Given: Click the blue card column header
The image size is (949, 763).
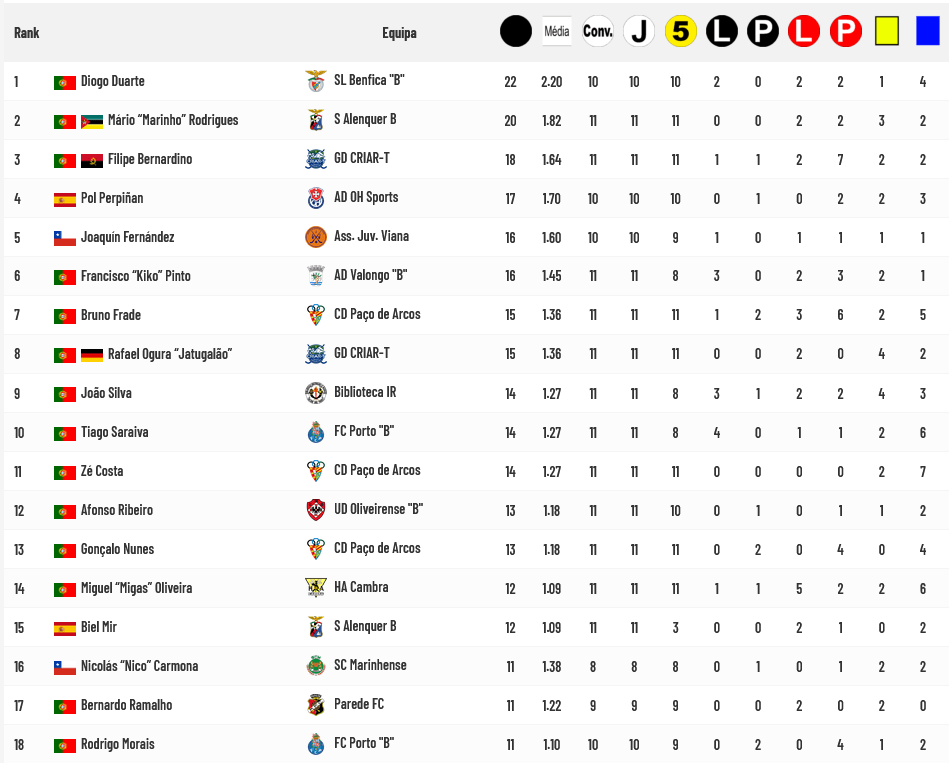Looking at the screenshot, I should pos(927,32).
